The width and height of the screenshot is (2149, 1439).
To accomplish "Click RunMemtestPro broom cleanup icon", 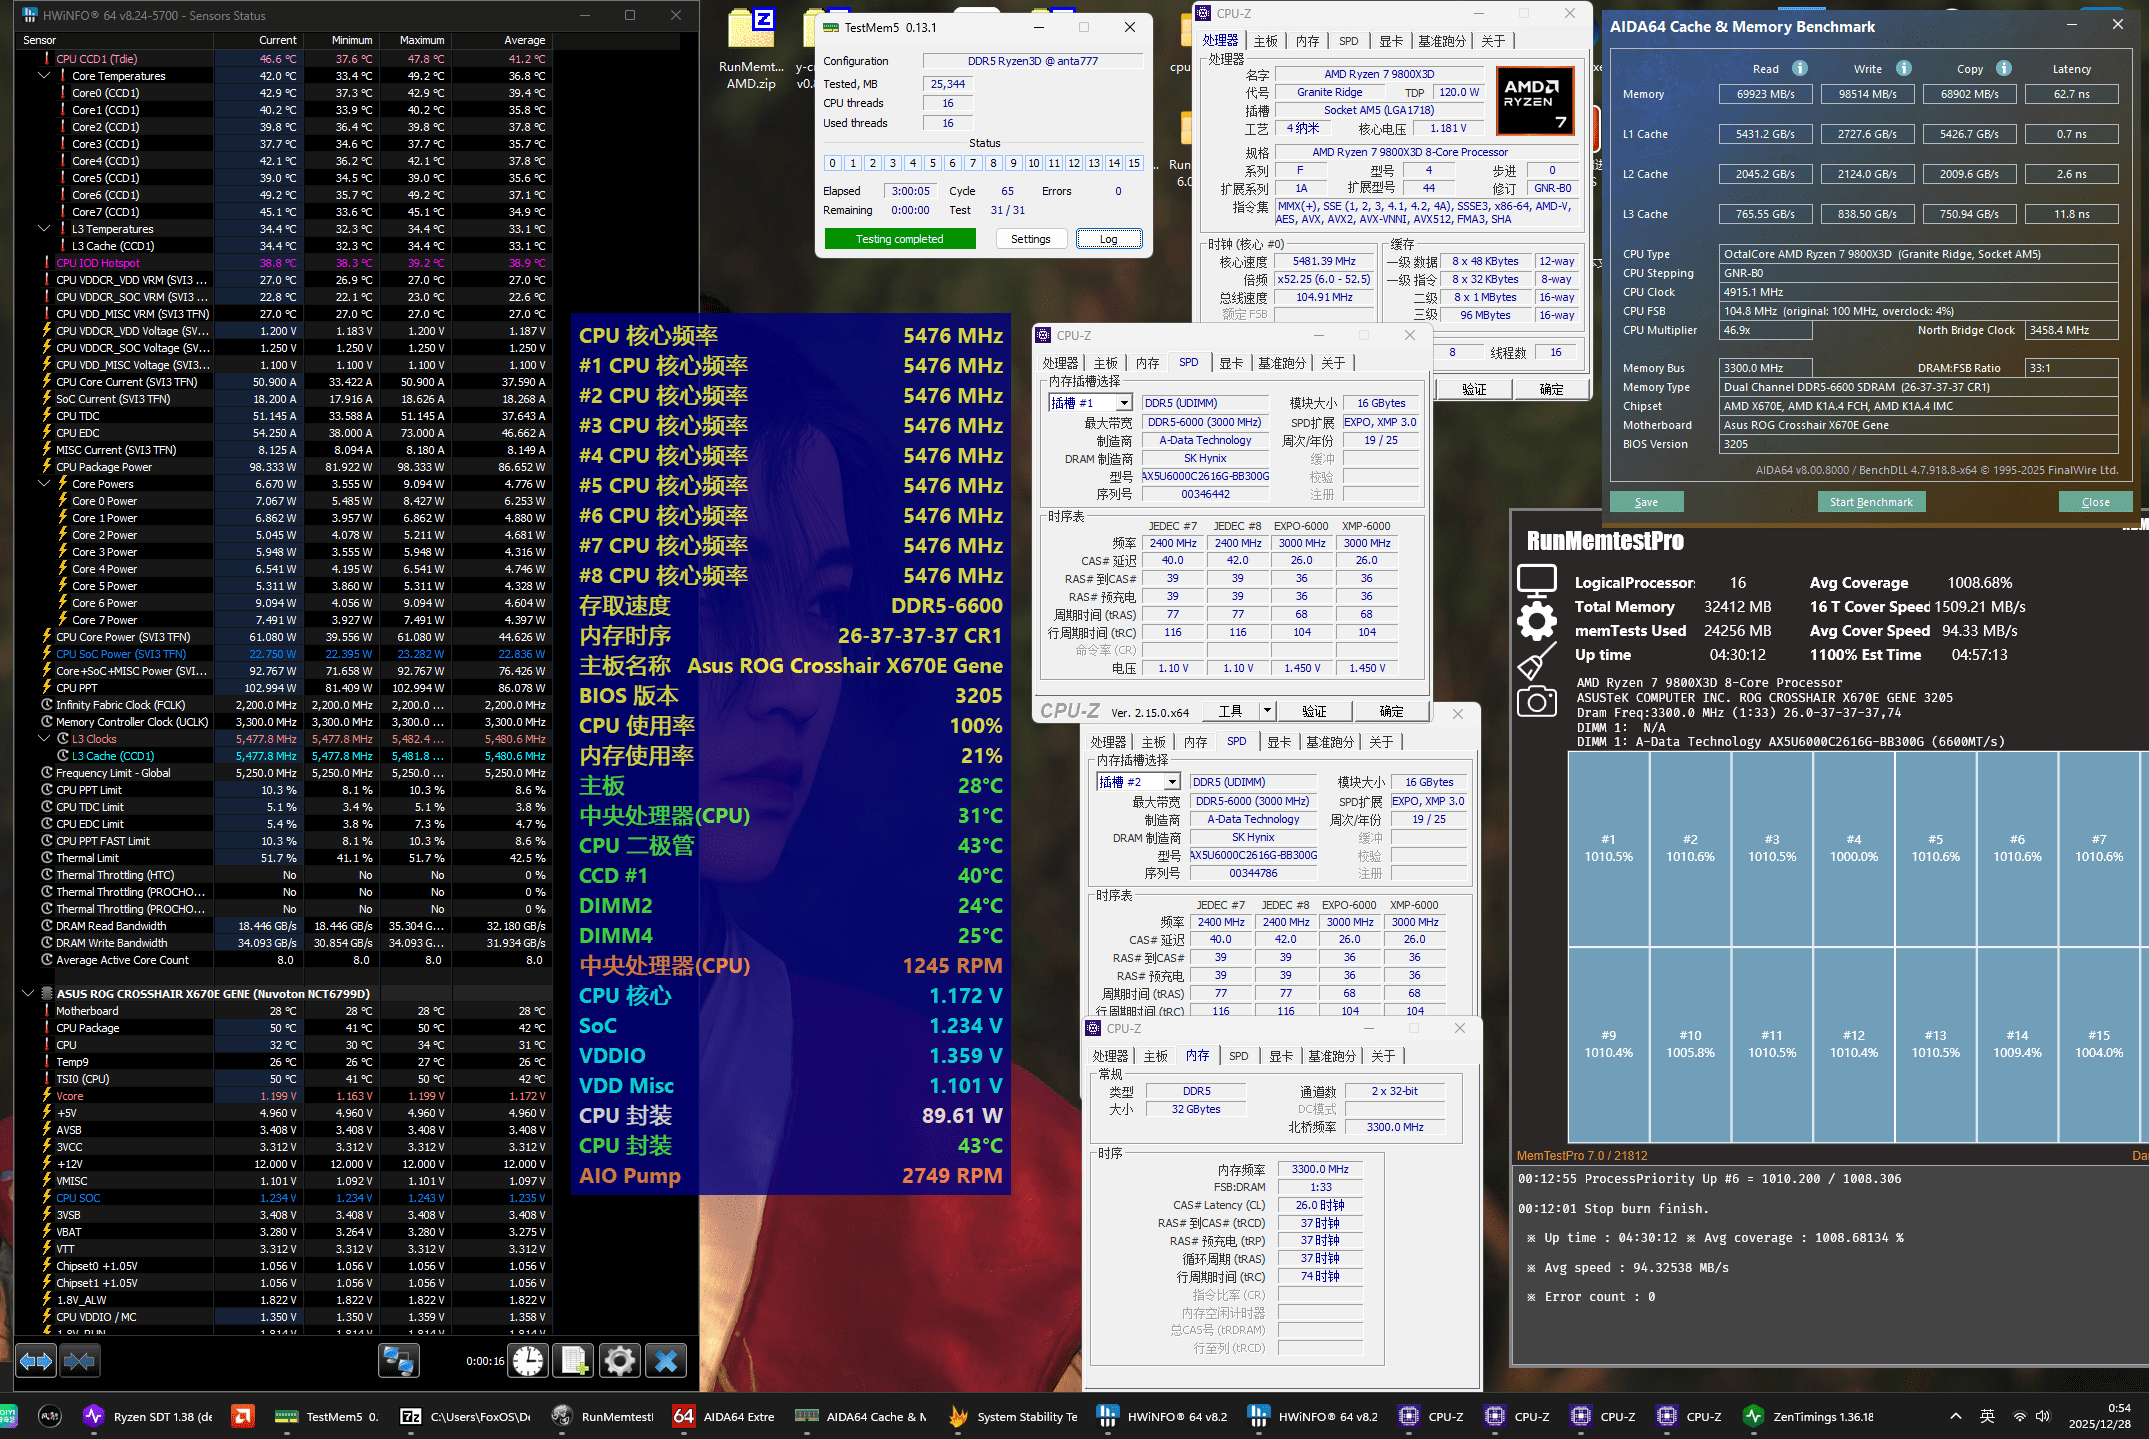I will [x=1536, y=661].
